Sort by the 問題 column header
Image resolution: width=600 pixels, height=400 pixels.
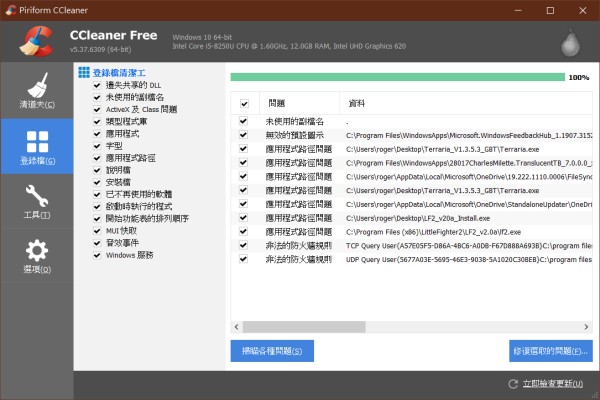[300, 103]
